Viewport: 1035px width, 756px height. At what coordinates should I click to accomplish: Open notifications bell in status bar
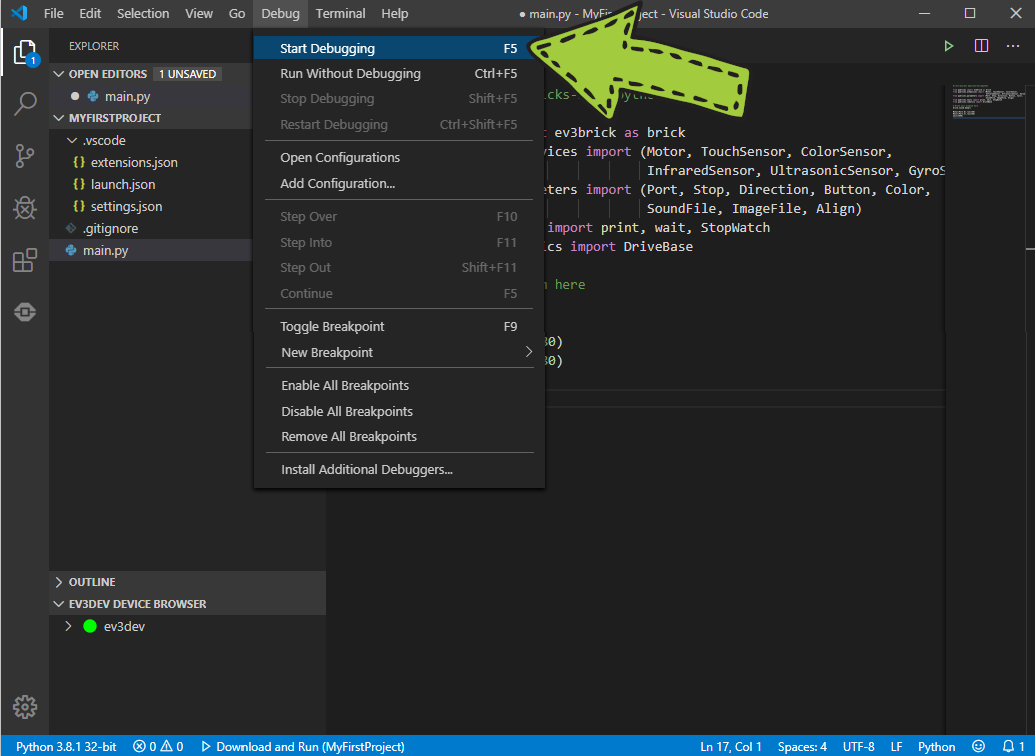coord(1013,746)
